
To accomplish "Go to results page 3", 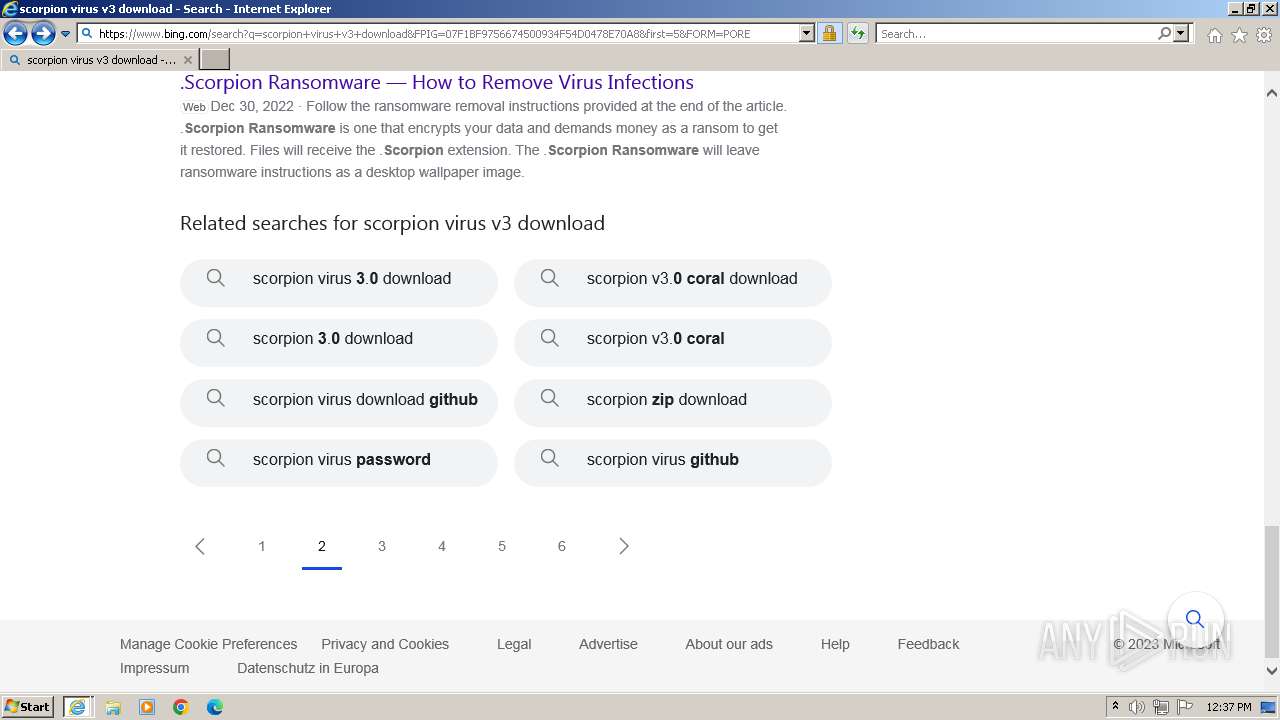I will [382, 546].
